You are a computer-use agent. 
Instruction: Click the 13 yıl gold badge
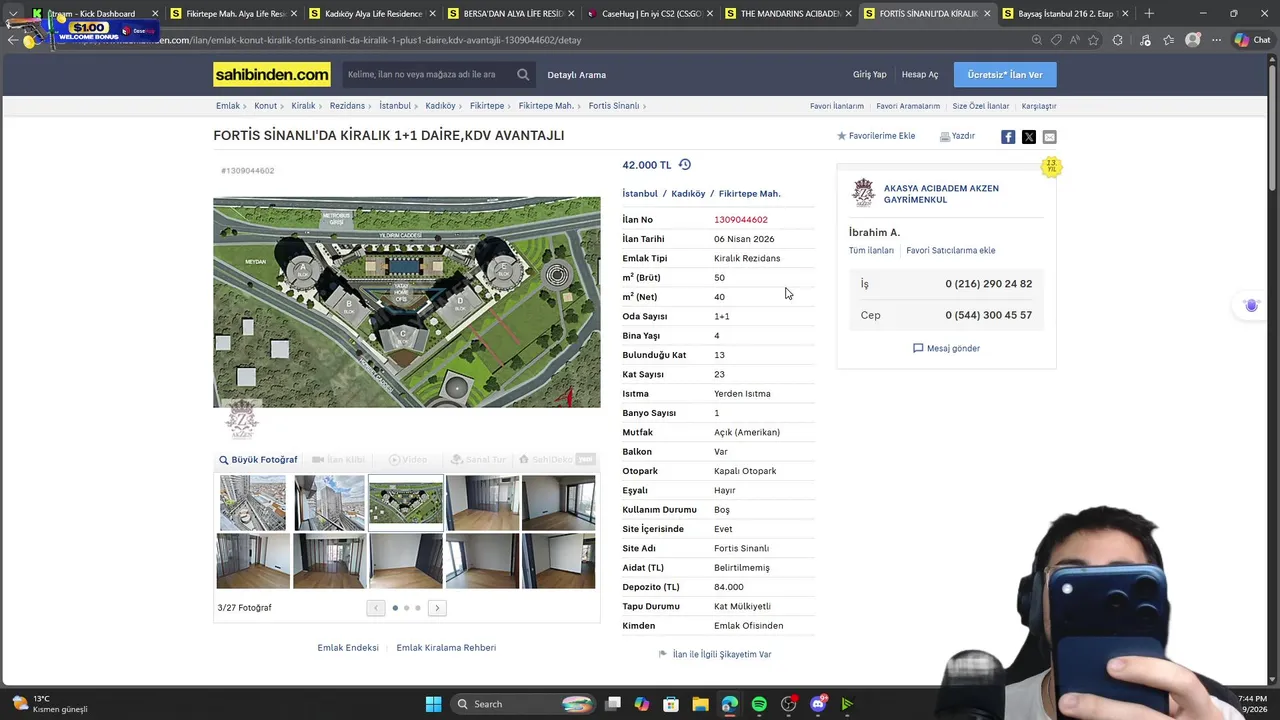coord(1050,167)
